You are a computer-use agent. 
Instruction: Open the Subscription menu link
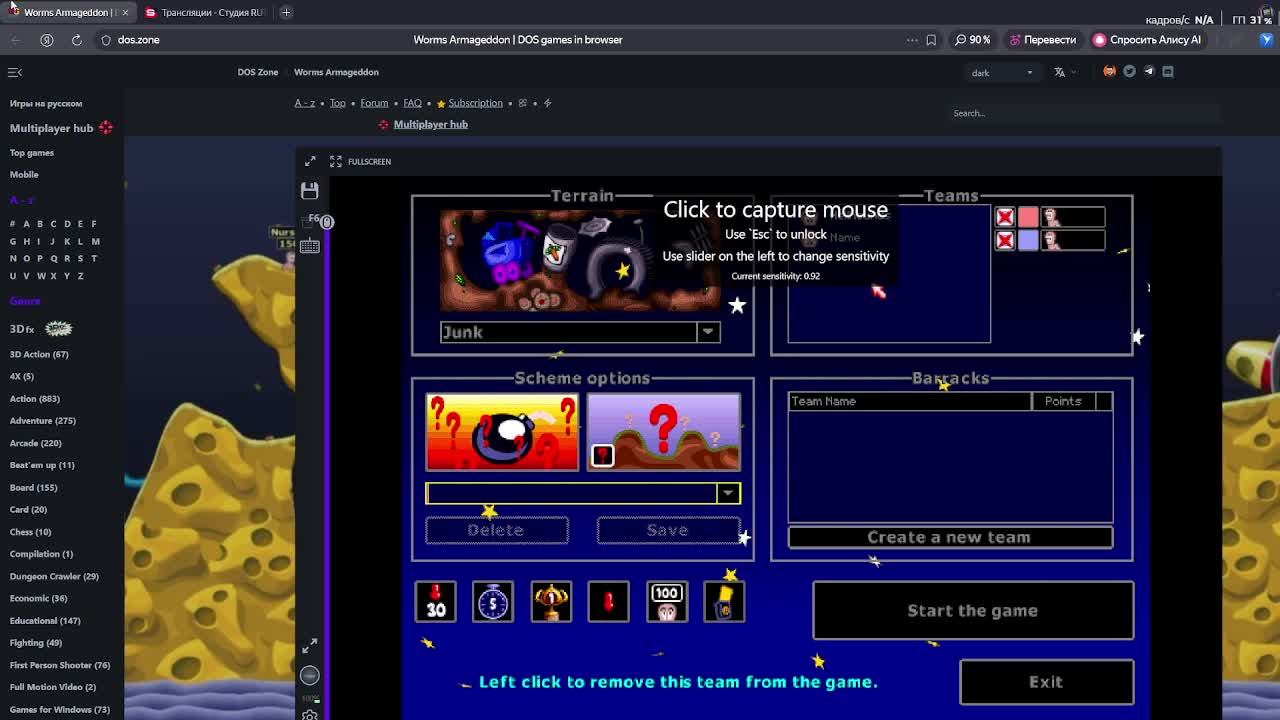pyautogui.click(x=475, y=103)
